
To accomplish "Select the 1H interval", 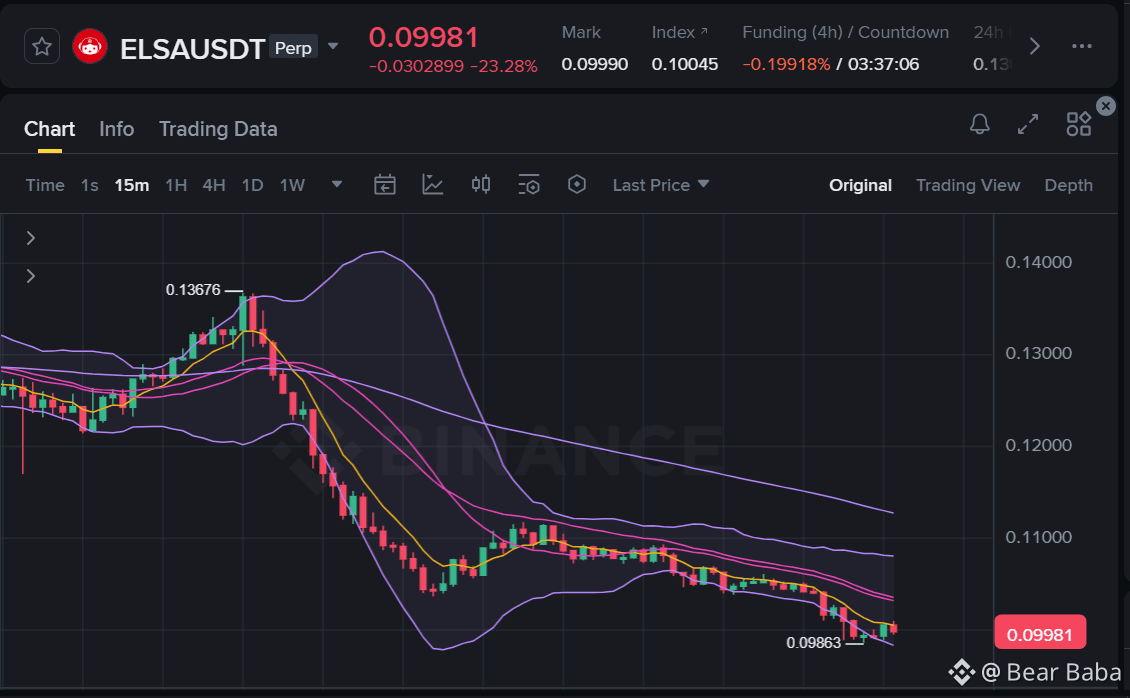I will pos(176,185).
